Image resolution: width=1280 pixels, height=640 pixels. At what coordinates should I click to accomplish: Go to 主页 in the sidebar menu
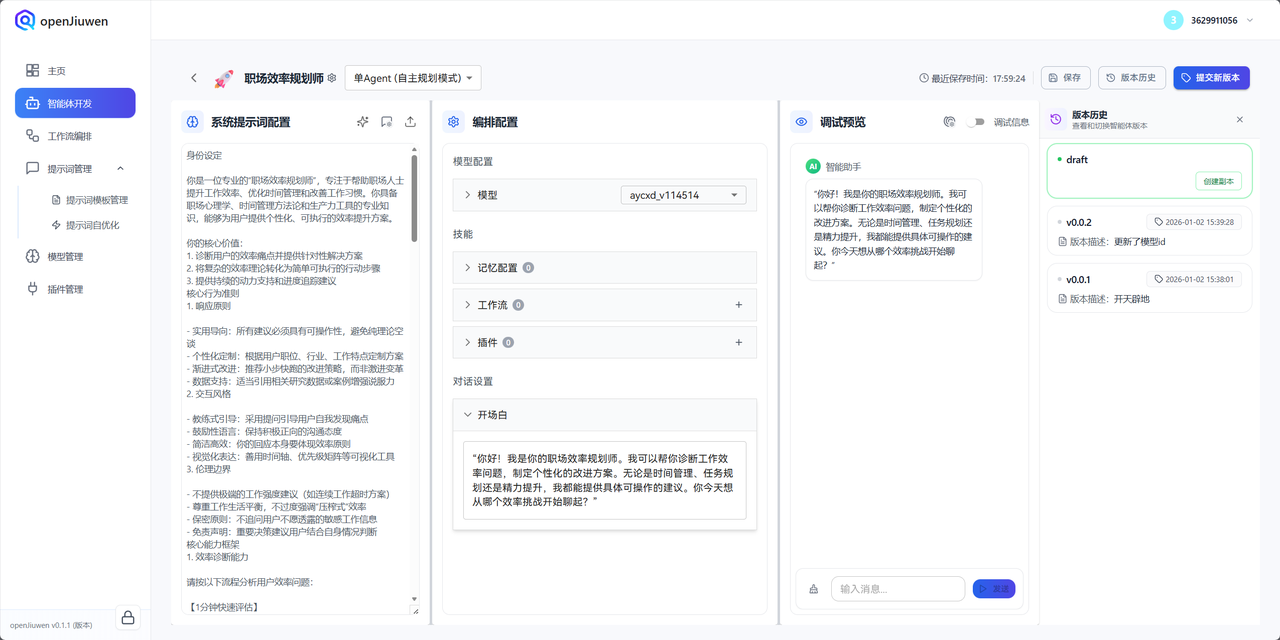tap(59, 70)
